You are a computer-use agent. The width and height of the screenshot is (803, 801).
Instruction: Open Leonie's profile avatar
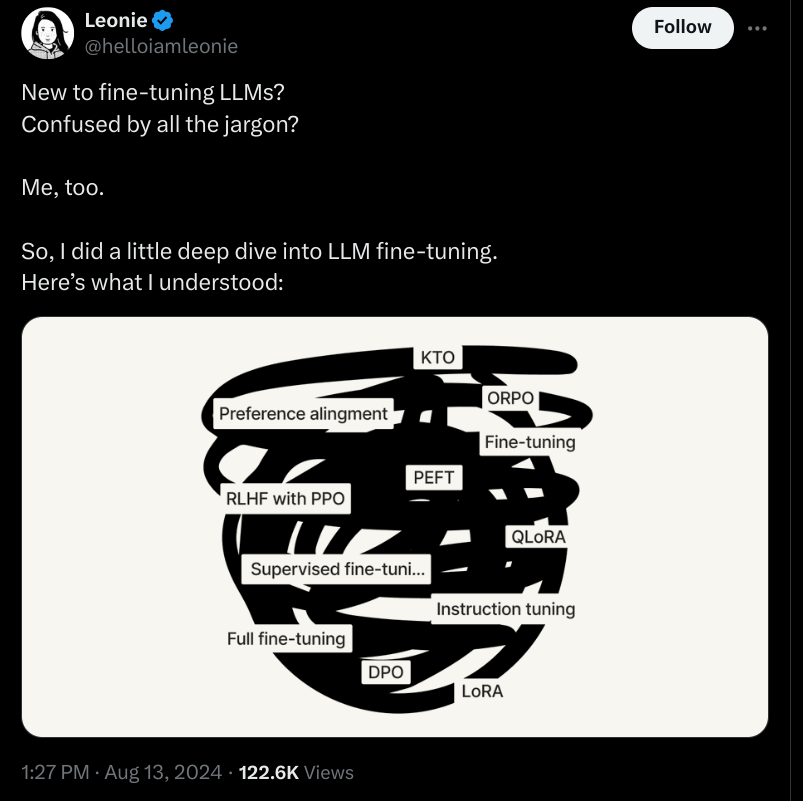[47, 33]
